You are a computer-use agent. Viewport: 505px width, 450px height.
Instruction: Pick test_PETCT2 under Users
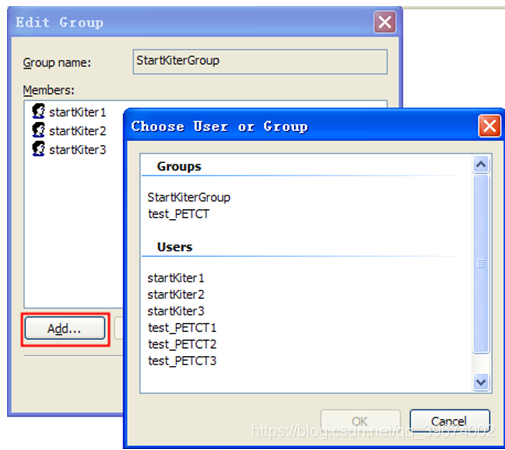(x=182, y=344)
